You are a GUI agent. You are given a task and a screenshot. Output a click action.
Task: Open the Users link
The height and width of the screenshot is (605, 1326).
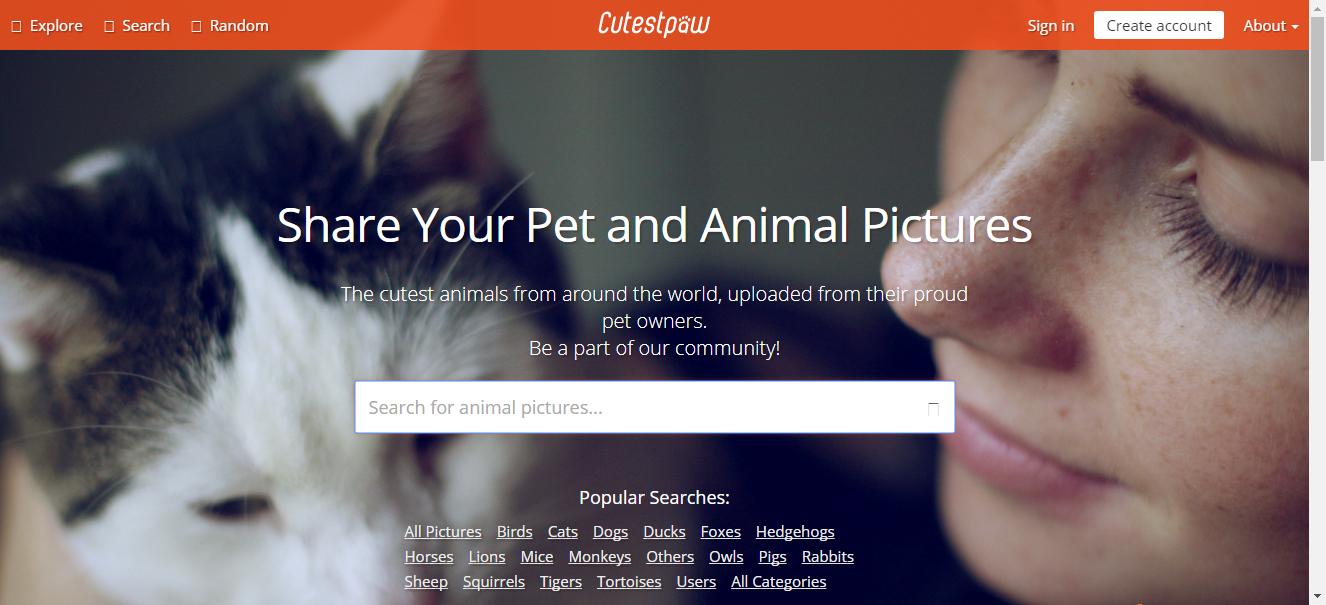coord(696,582)
